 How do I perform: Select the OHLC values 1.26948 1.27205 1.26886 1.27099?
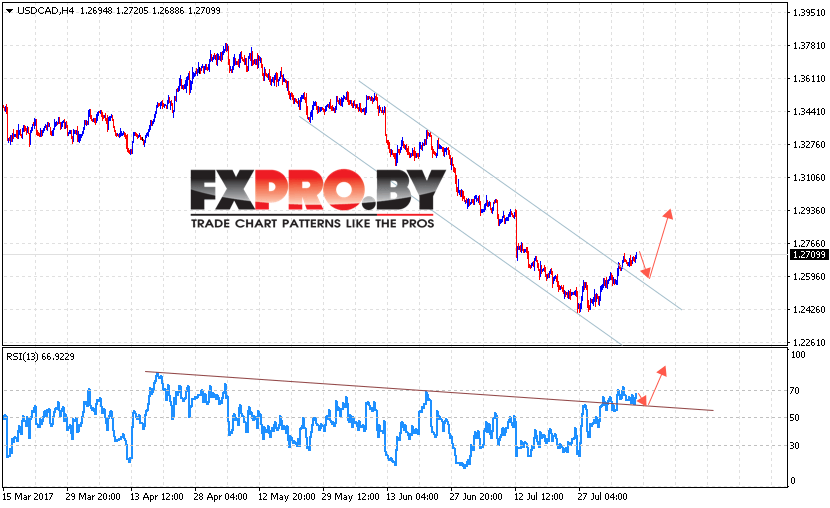pos(150,11)
